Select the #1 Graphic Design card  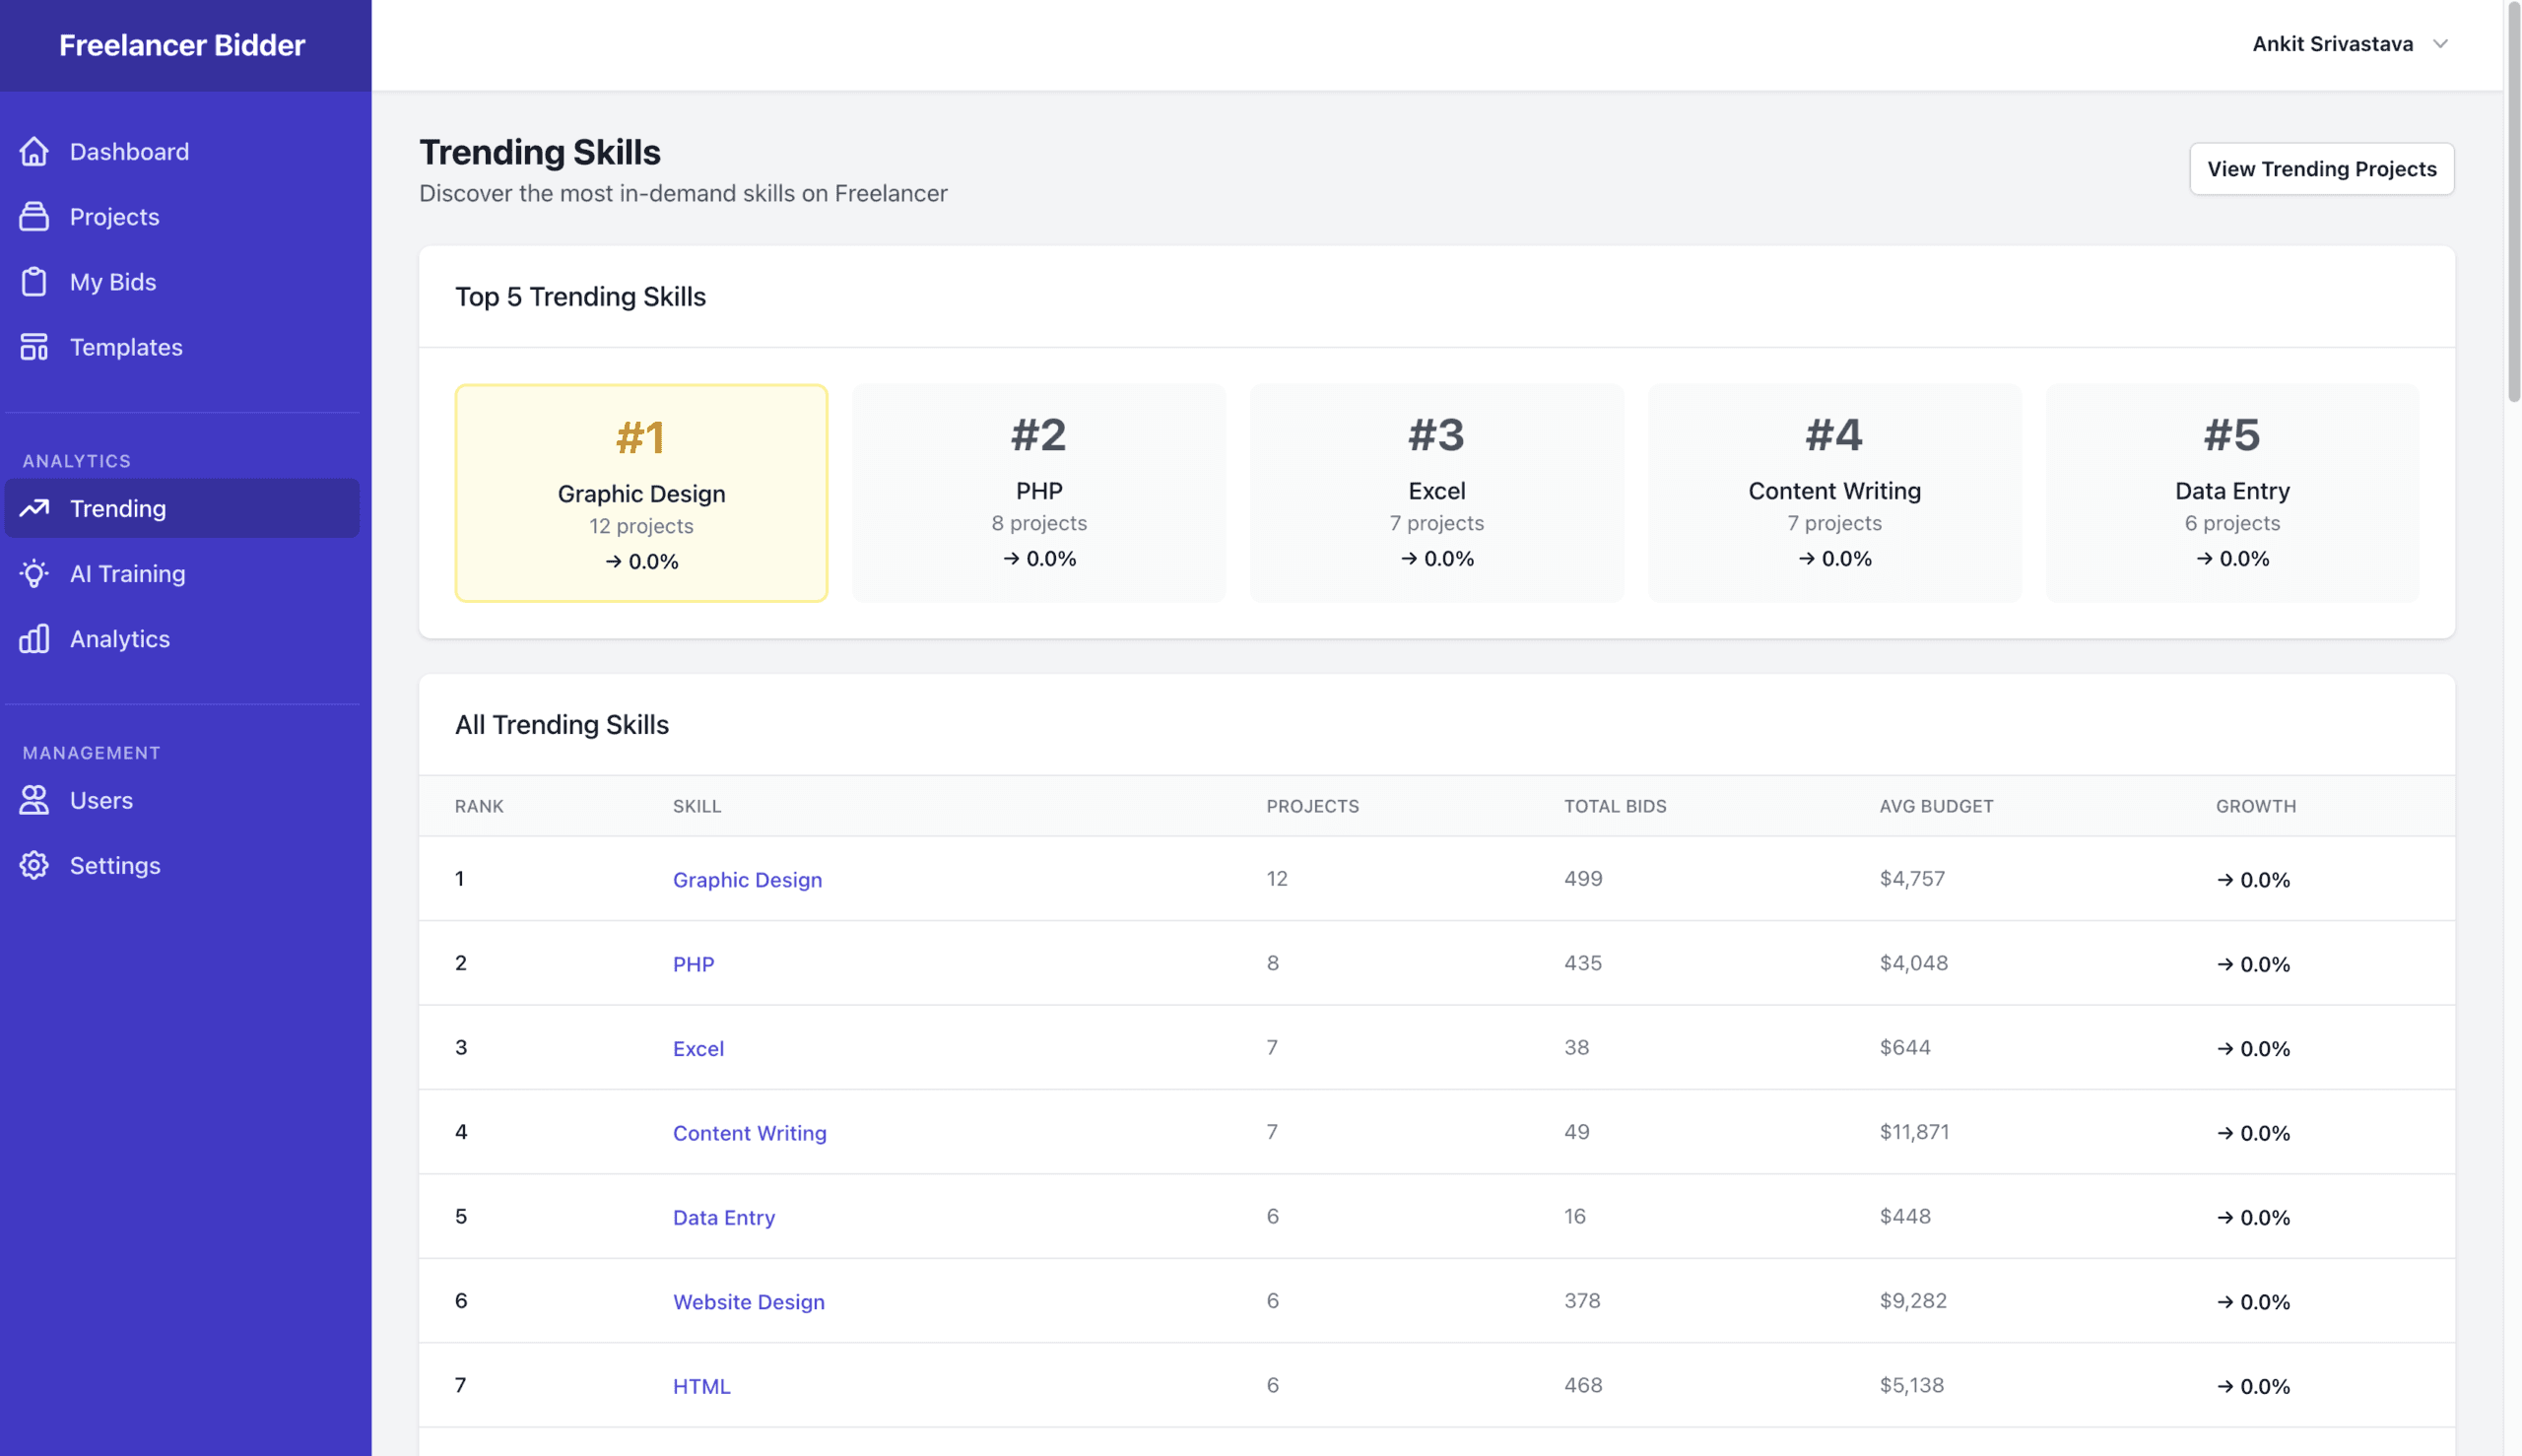coord(641,493)
